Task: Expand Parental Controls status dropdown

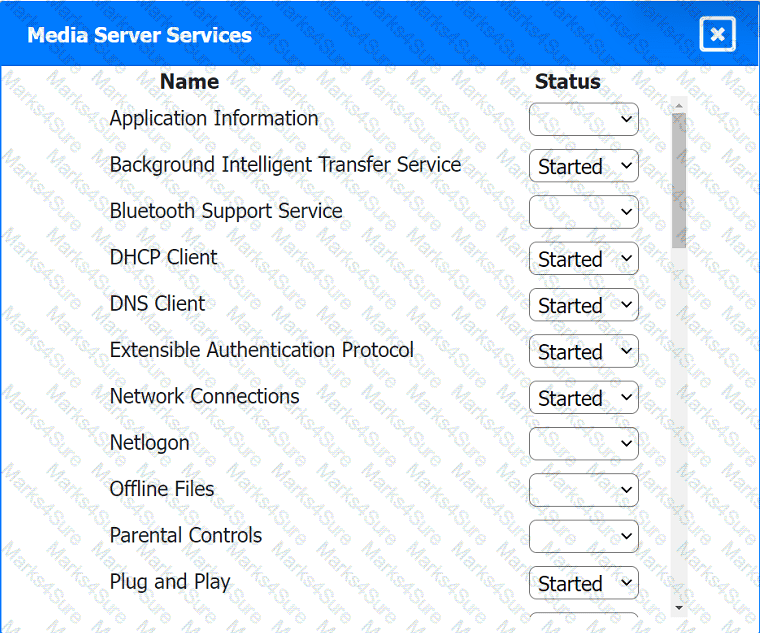Action: point(583,536)
